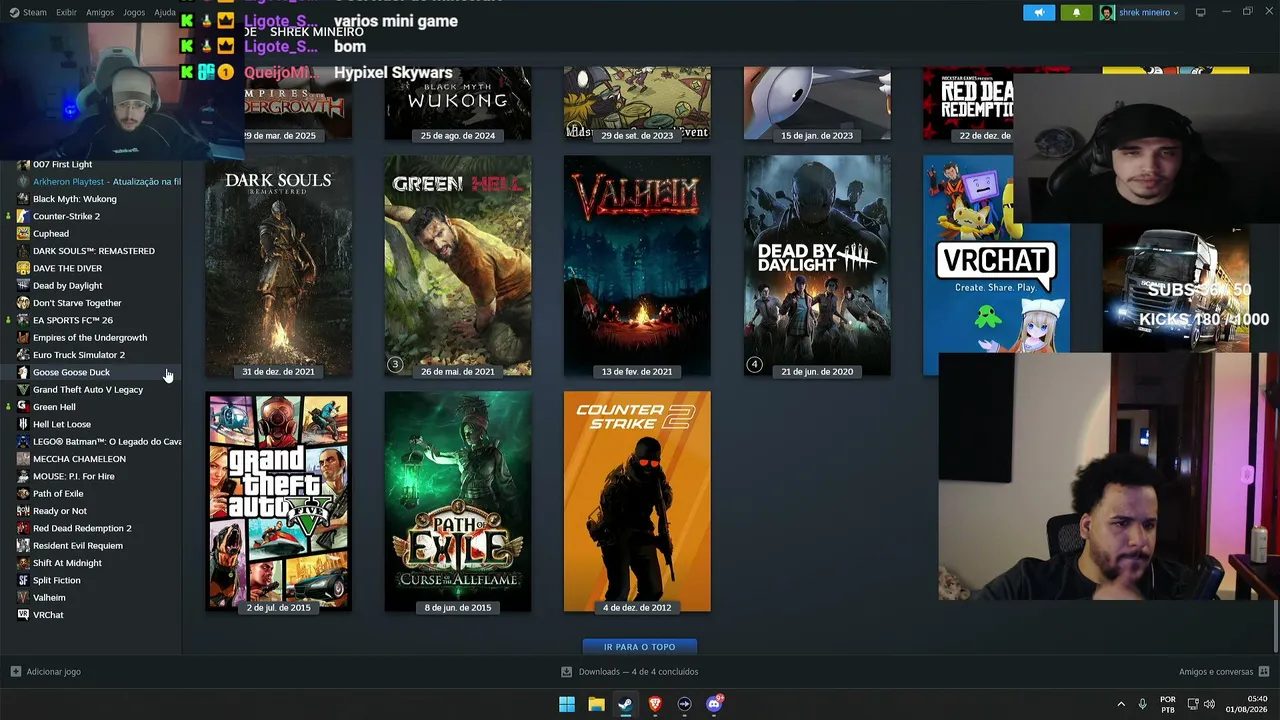Click the blue megaphone announcements button
1280x720 pixels.
point(1039,13)
